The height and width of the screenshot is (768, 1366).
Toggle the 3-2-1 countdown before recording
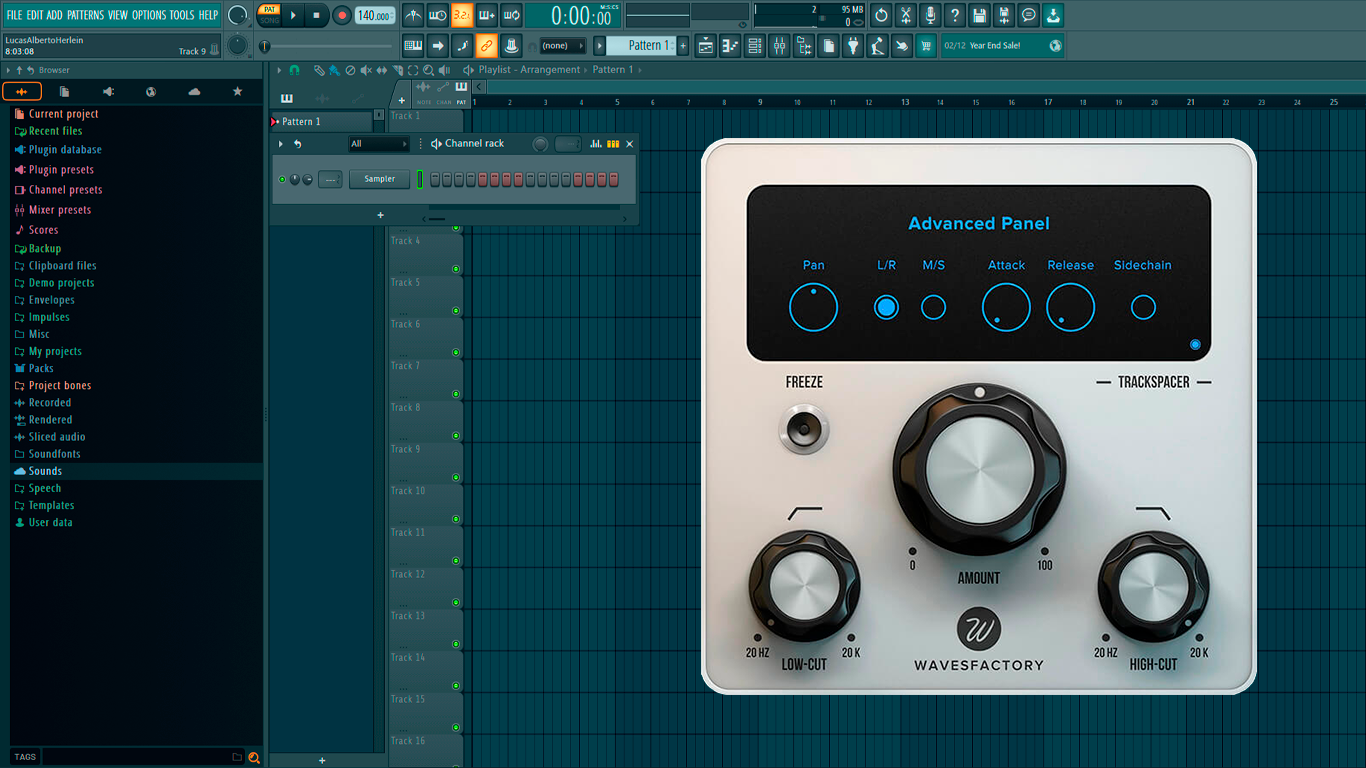[462, 15]
